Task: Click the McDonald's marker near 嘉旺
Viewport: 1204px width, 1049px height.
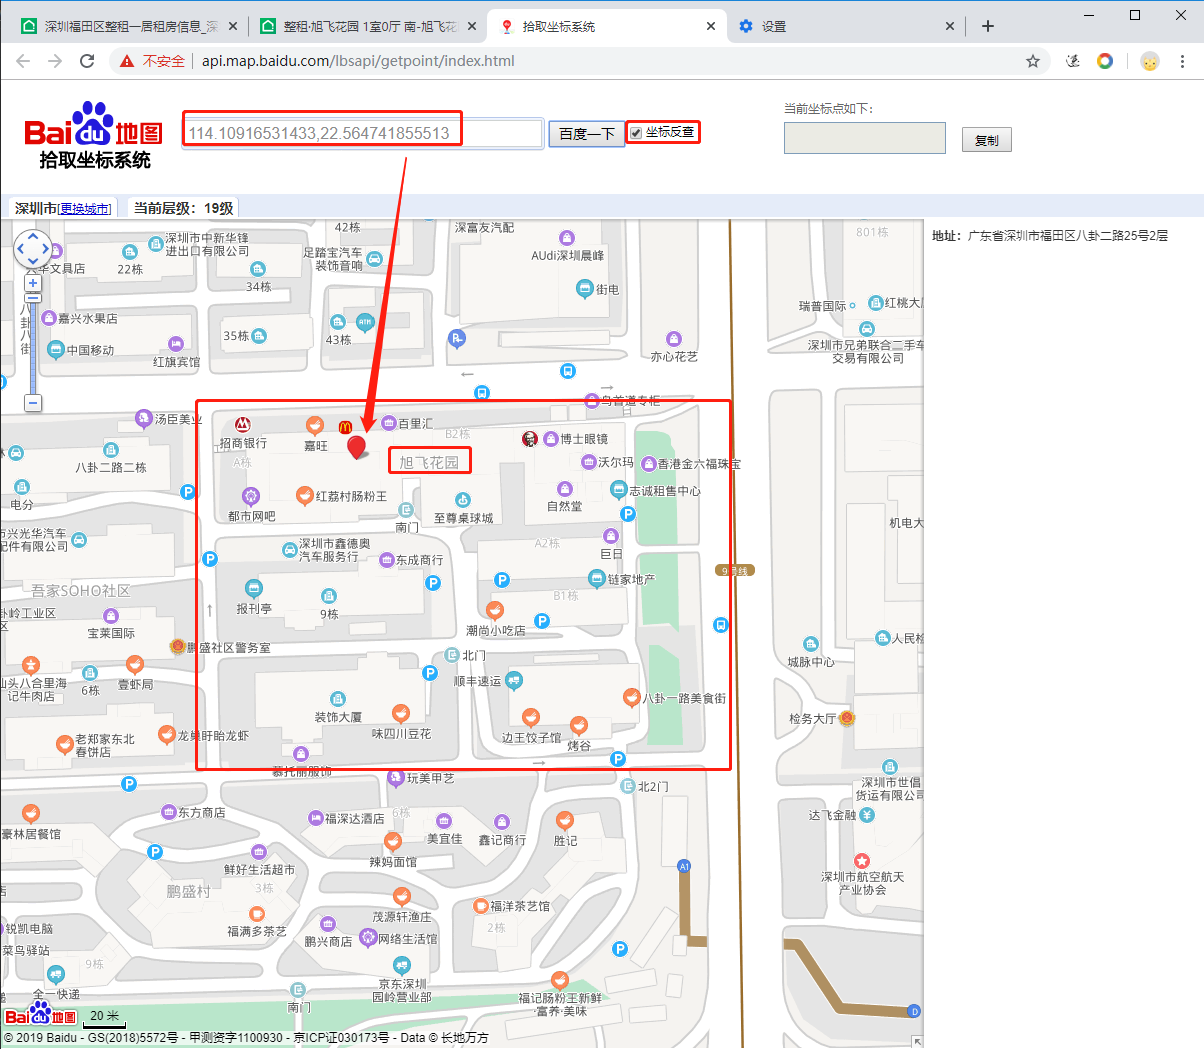Action: [x=347, y=428]
